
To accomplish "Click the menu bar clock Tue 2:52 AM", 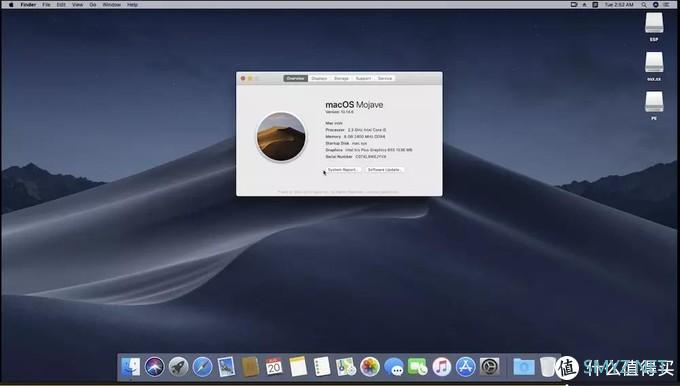I will click(619, 5).
